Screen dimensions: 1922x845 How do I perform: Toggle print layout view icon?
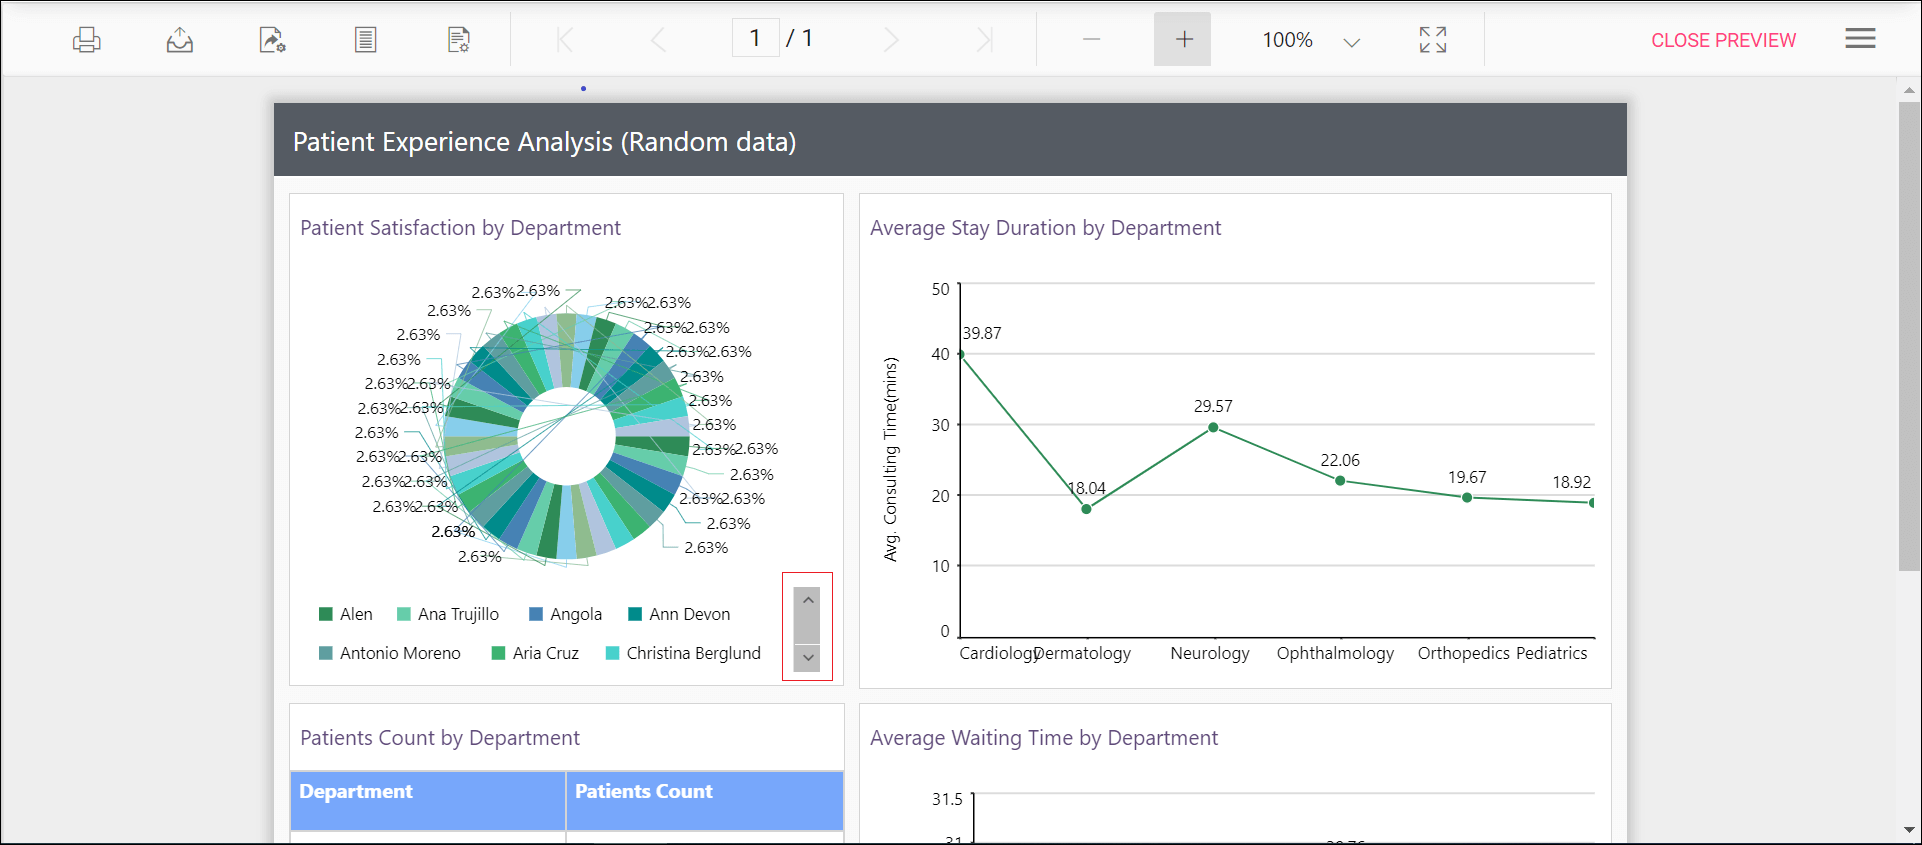click(x=366, y=40)
